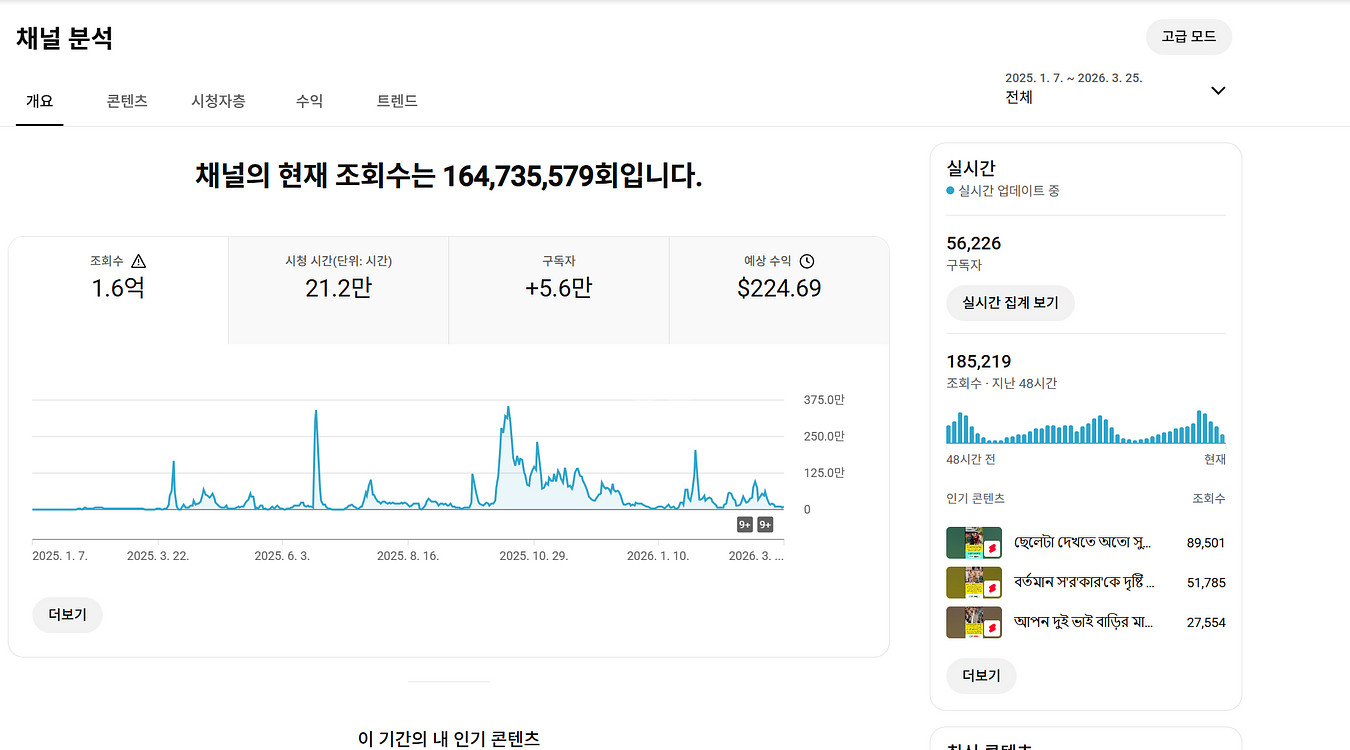Go to the 수익 tab
The height and width of the screenshot is (750, 1350).
(309, 101)
